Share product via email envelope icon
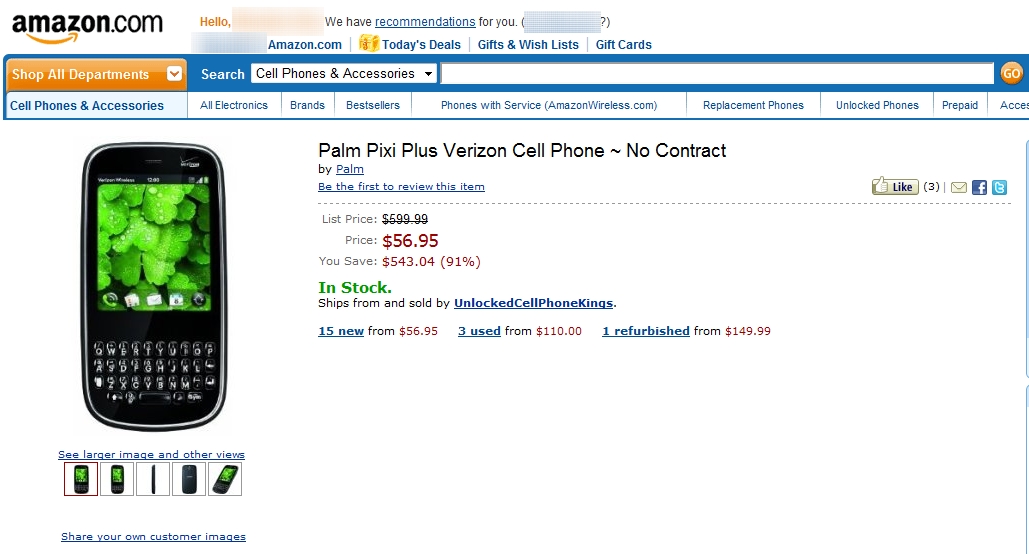 click(959, 187)
